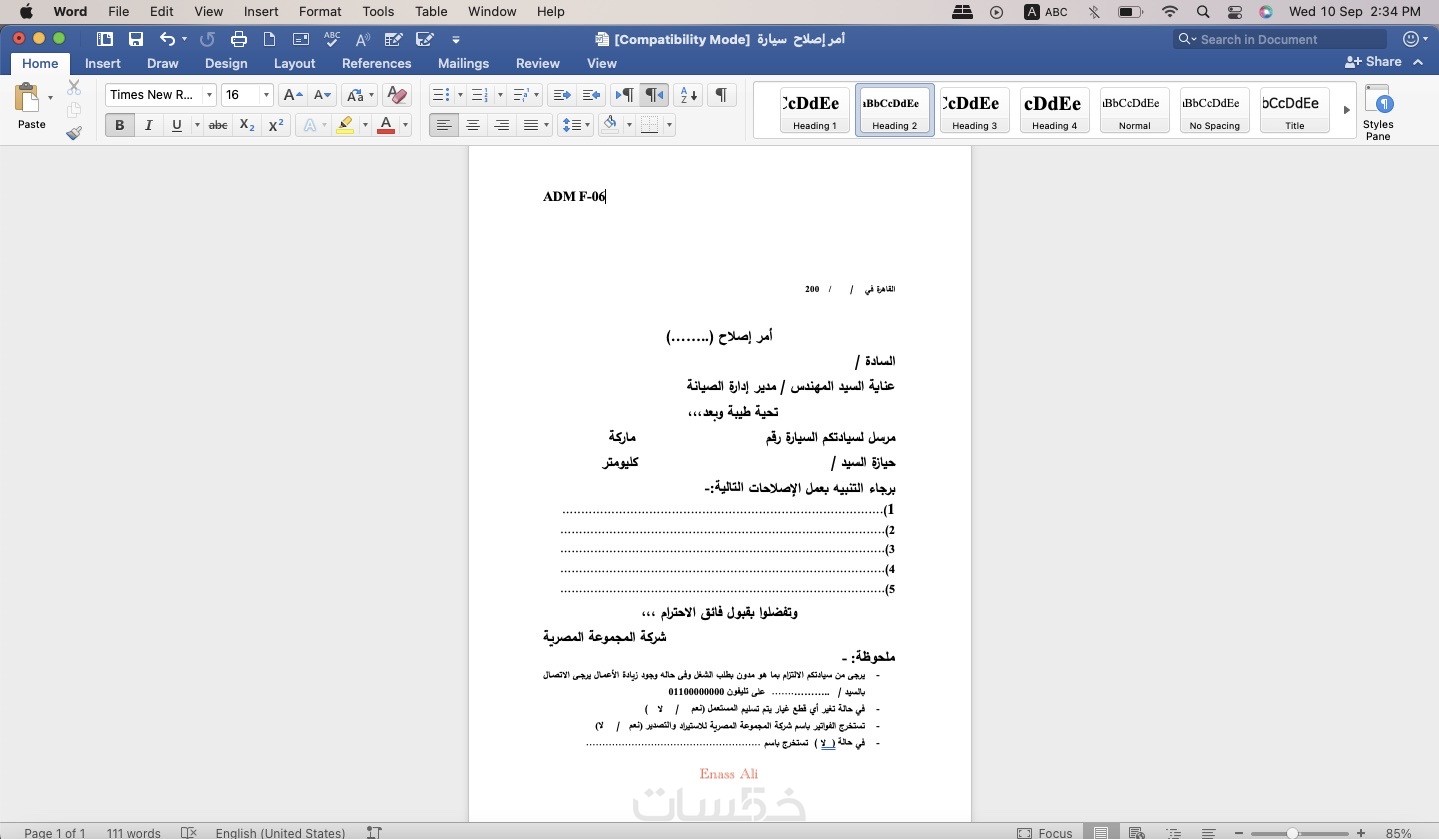Apply Heading 1 style
This screenshot has width=1439, height=839.
(x=815, y=110)
